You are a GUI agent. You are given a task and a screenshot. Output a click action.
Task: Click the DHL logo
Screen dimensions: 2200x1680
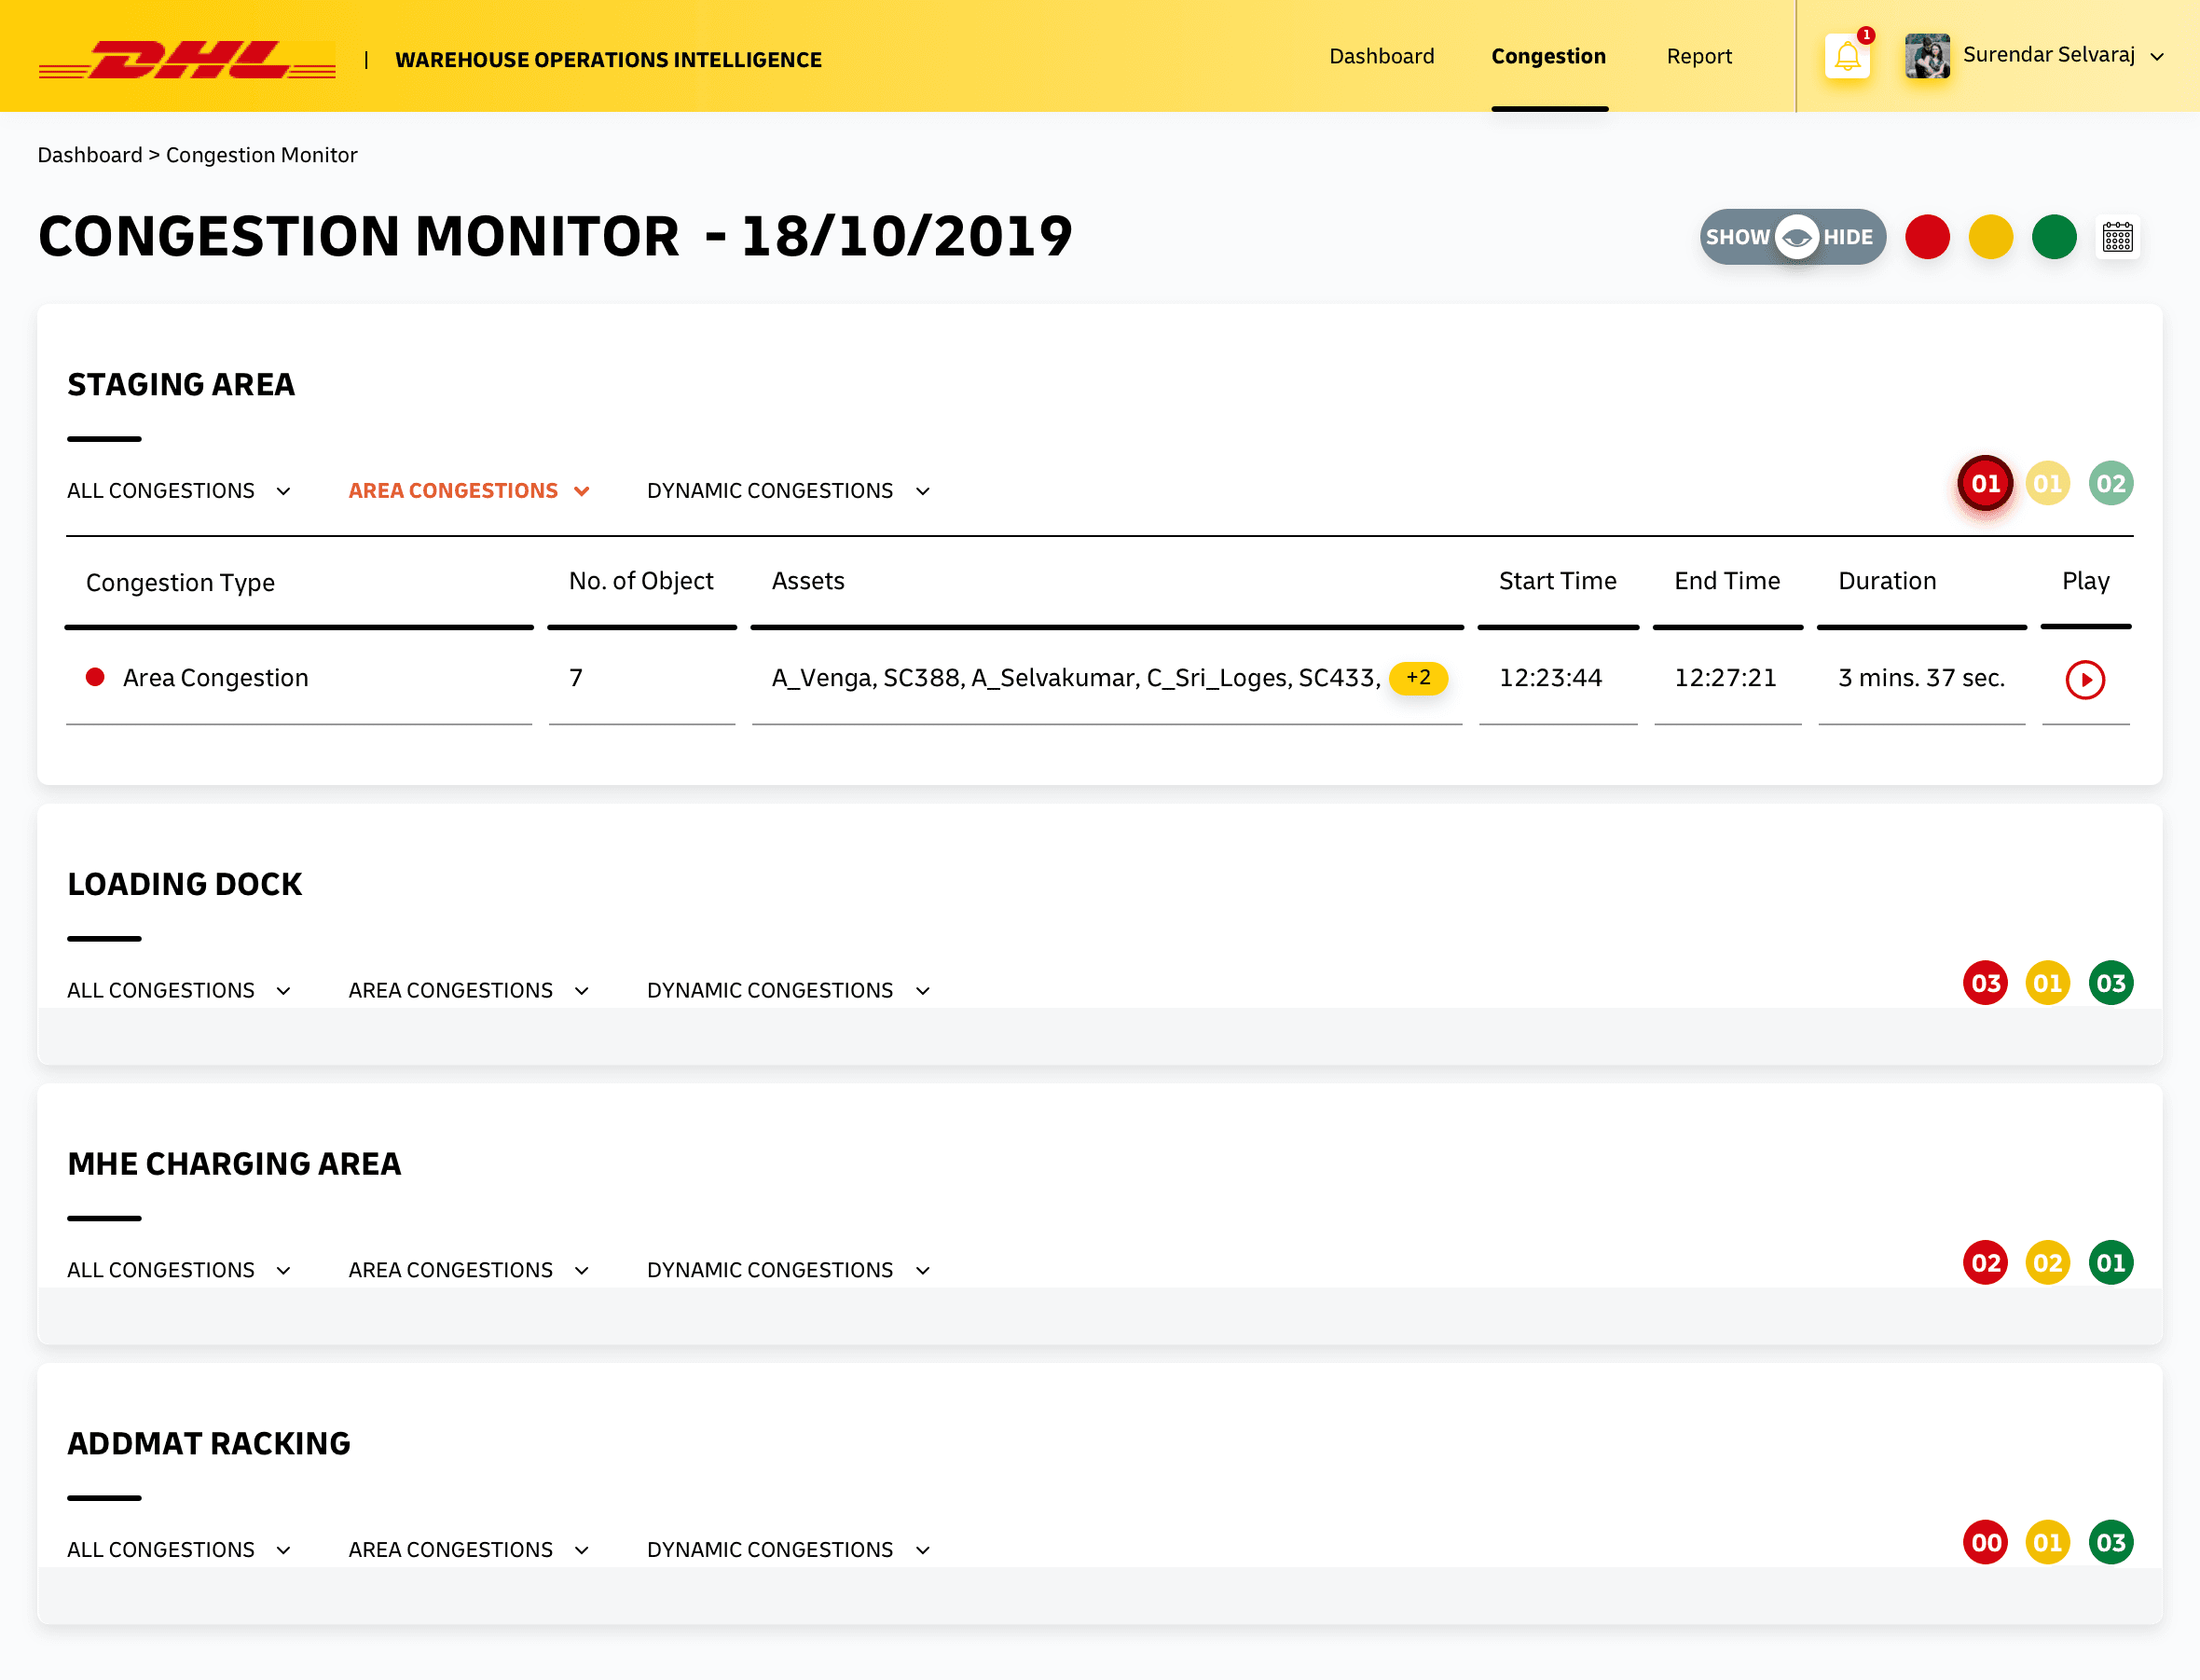187,59
